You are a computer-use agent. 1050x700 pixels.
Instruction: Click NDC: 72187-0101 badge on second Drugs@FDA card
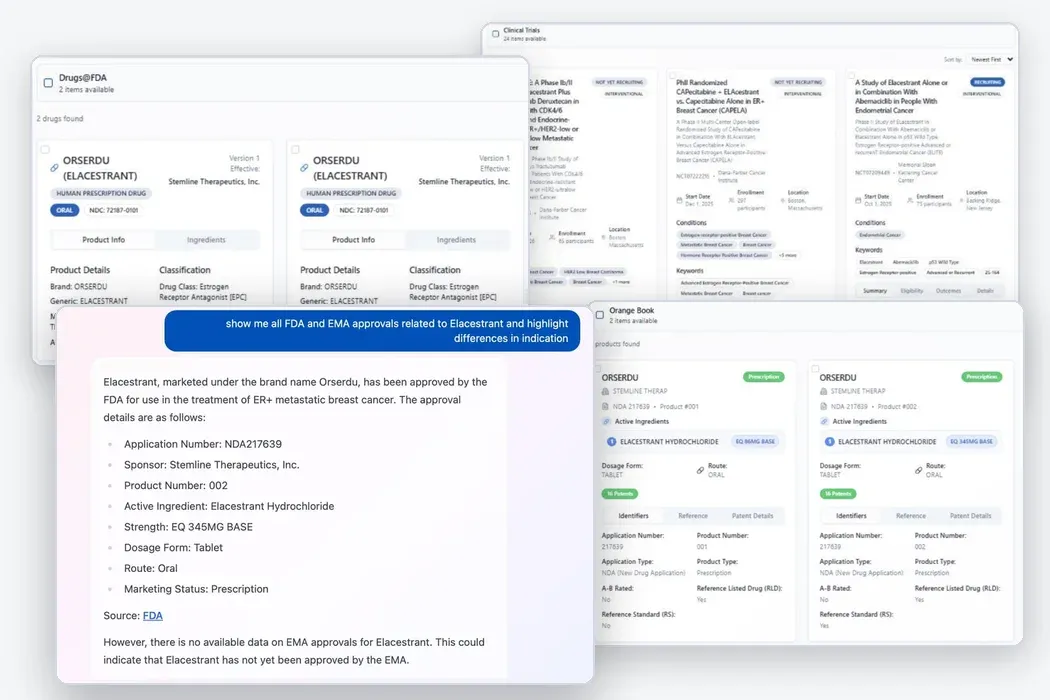[364, 210]
